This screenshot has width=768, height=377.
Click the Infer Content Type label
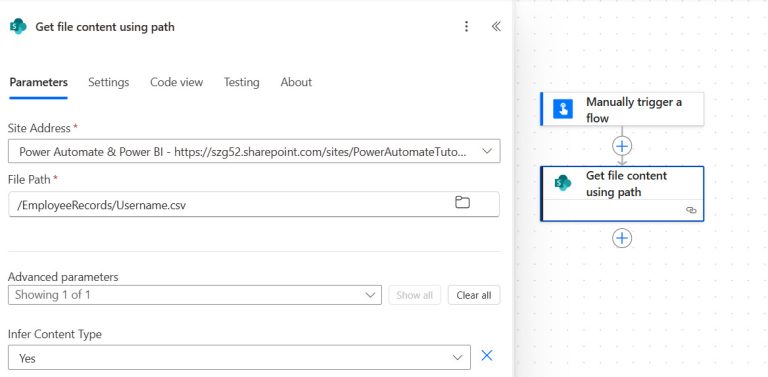point(55,334)
